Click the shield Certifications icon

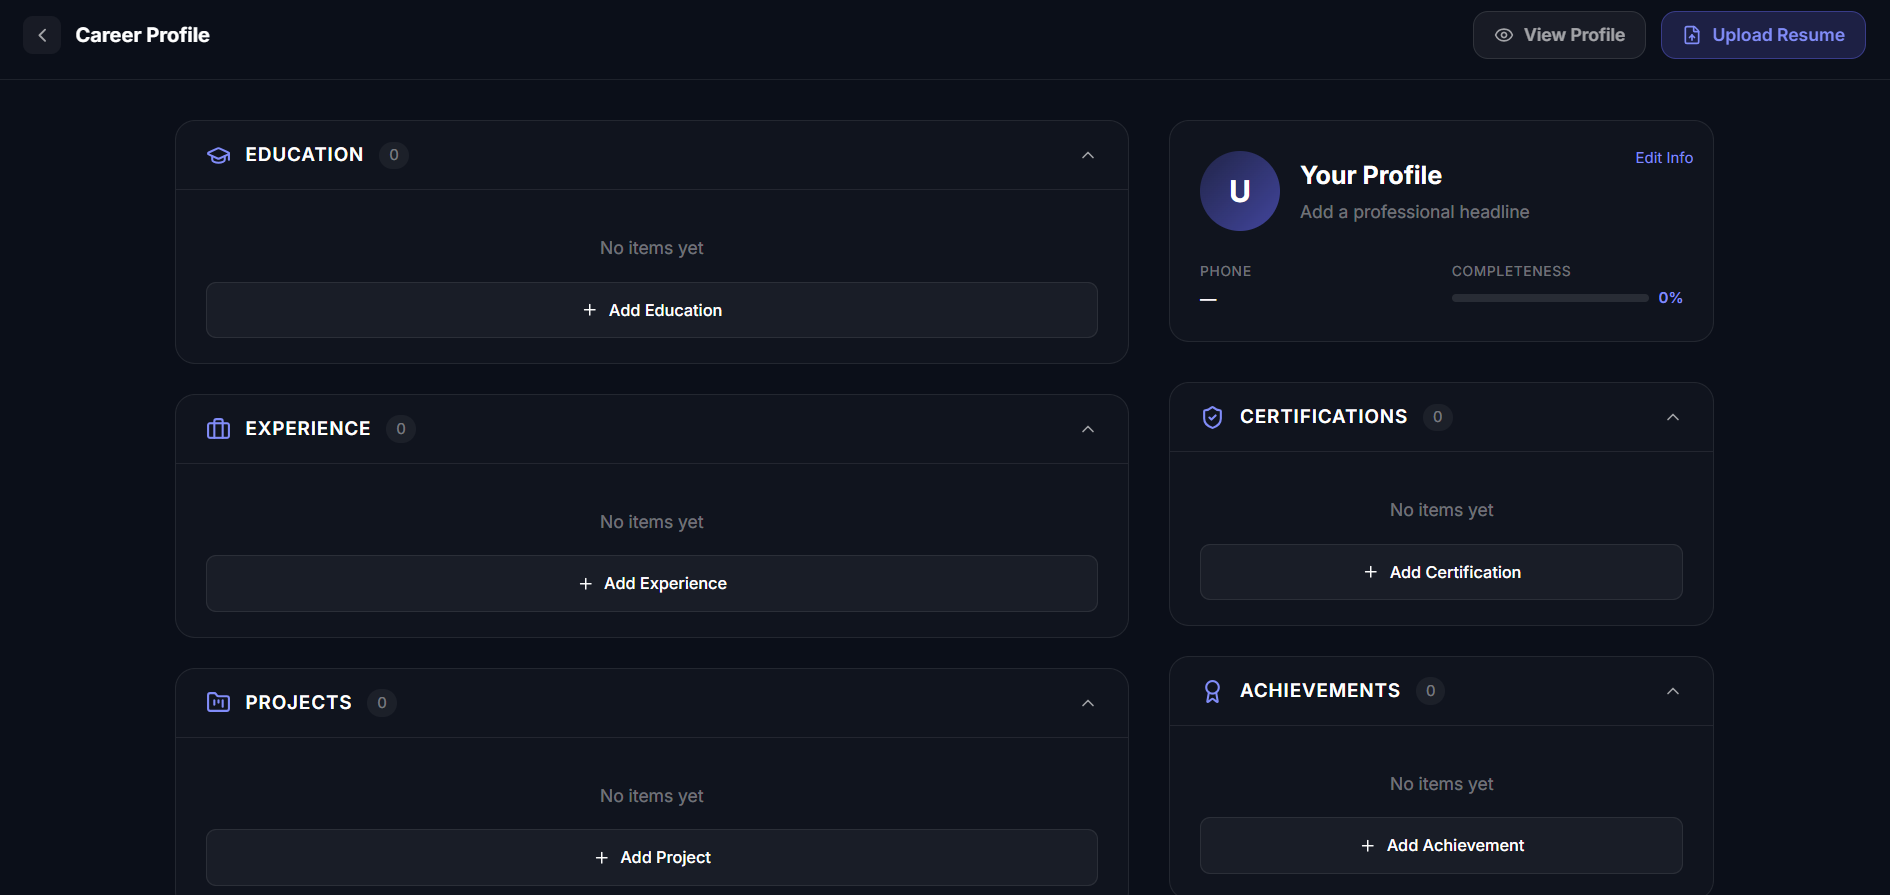click(1212, 417)
